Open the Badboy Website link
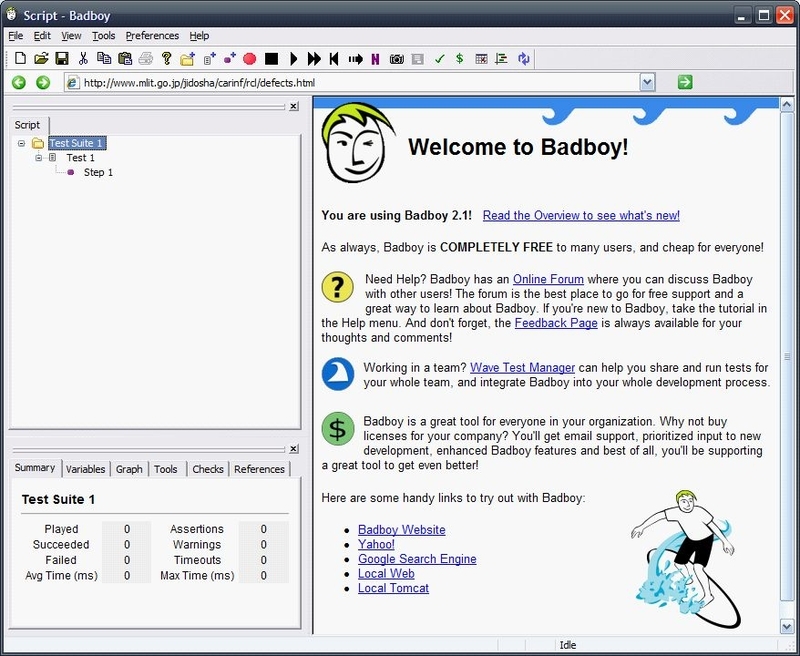Image resolution: width=800 pixels, height=656 pixels. 402,530
